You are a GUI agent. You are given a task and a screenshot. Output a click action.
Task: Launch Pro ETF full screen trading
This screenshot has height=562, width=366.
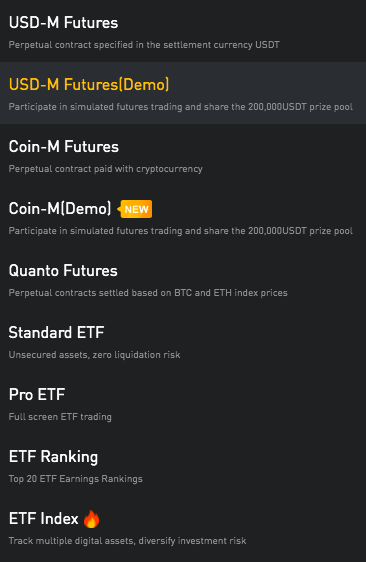183,403
